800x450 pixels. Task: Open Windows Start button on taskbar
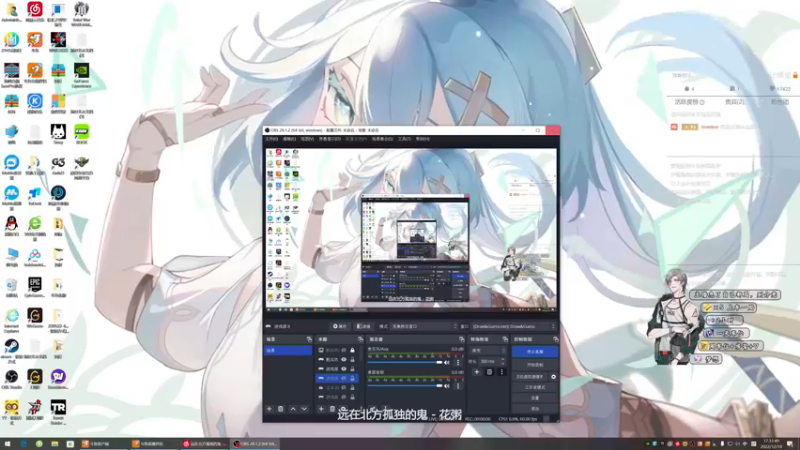7,444
